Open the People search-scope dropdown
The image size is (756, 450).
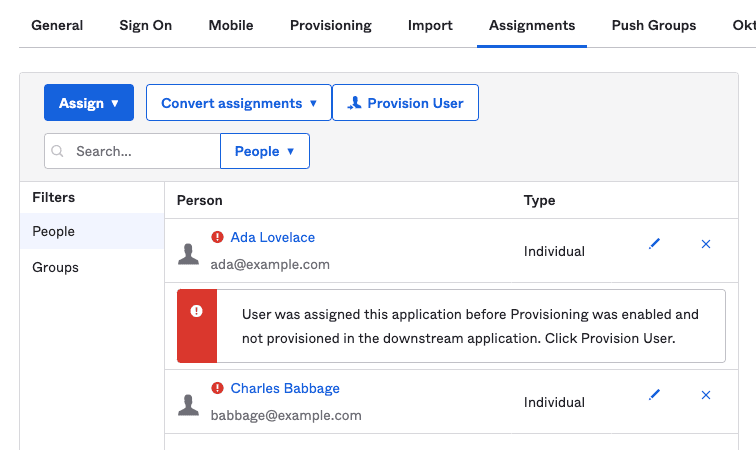[265, 151]
